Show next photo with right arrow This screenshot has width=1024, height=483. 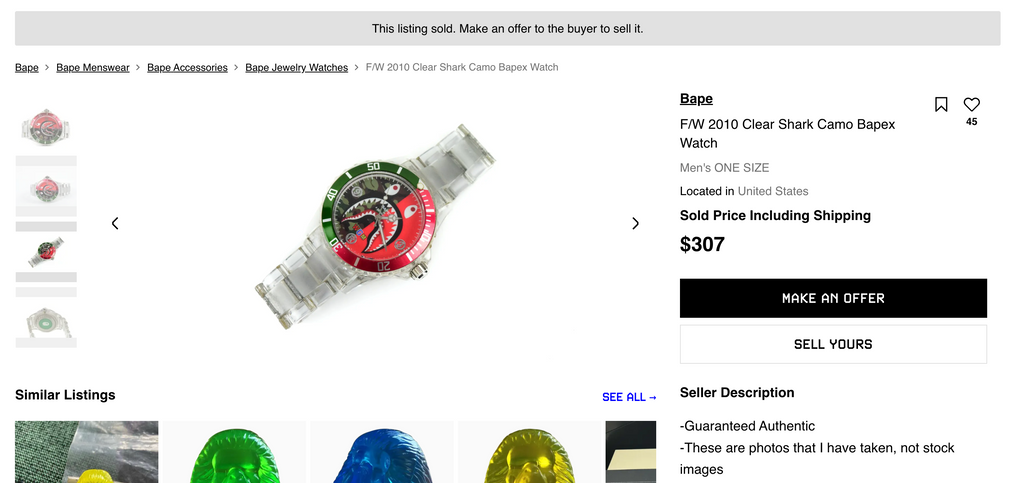pos(635,223)
